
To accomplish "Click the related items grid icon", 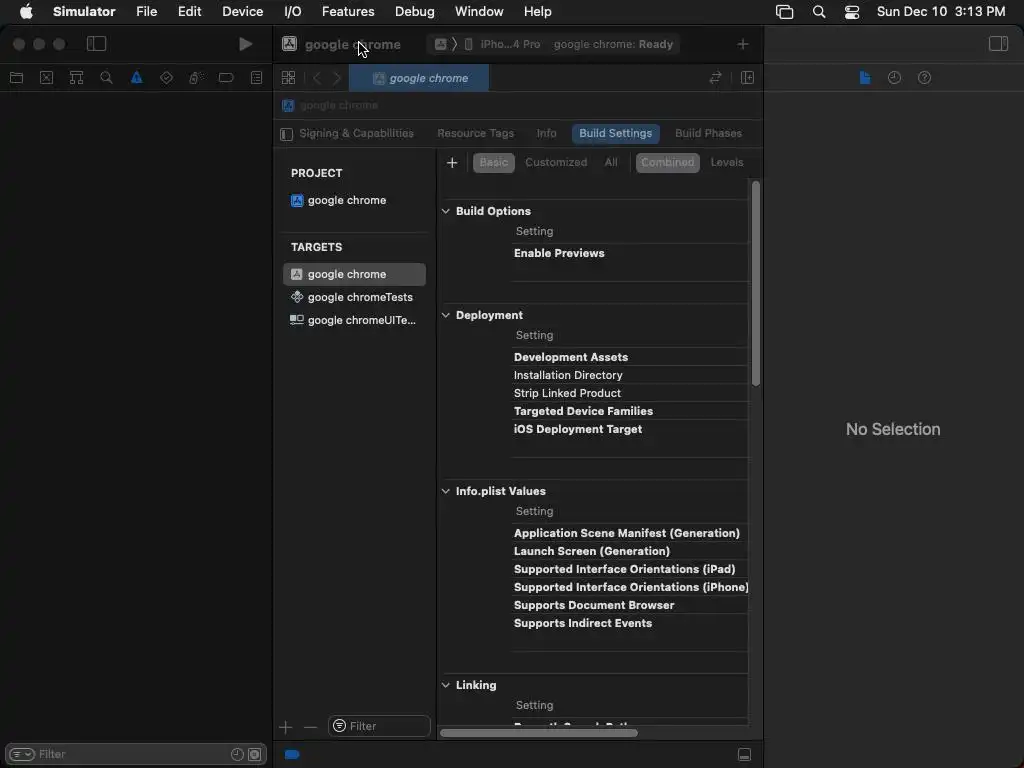I will pos(289,78).
